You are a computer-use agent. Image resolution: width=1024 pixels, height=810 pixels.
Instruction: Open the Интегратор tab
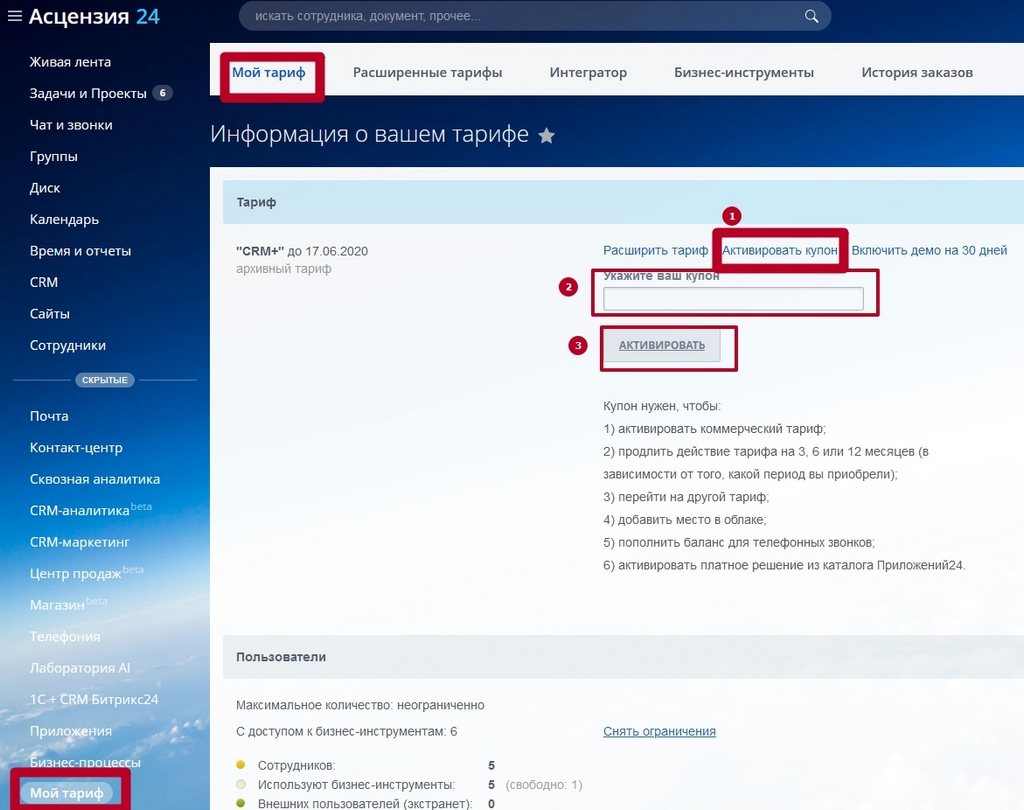pos(588,73)
